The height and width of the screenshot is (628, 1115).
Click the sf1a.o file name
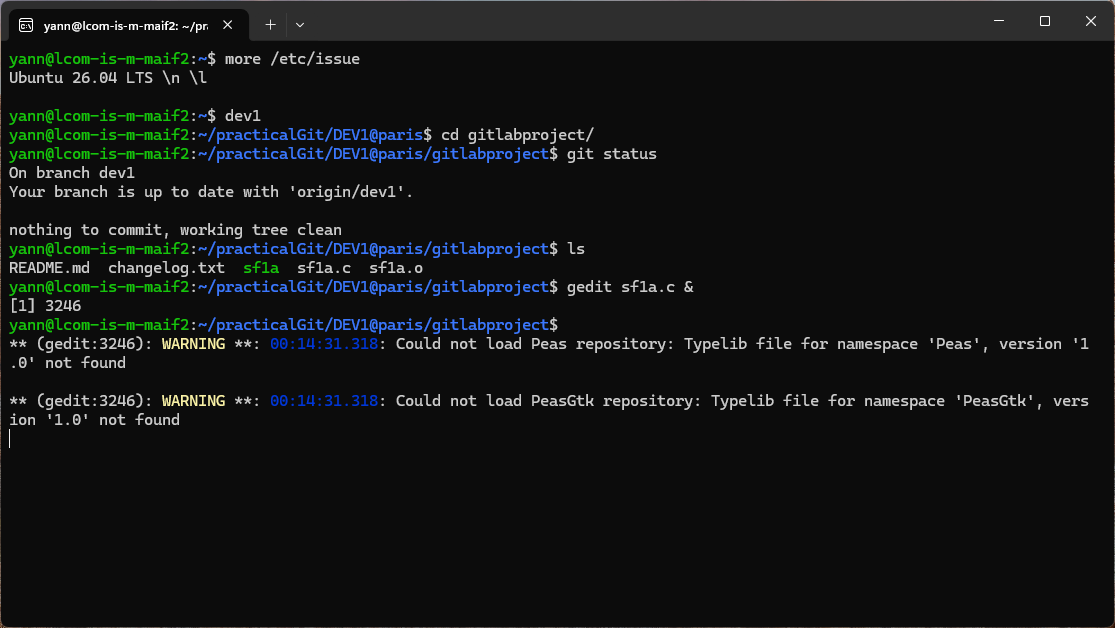coord(396,268)
